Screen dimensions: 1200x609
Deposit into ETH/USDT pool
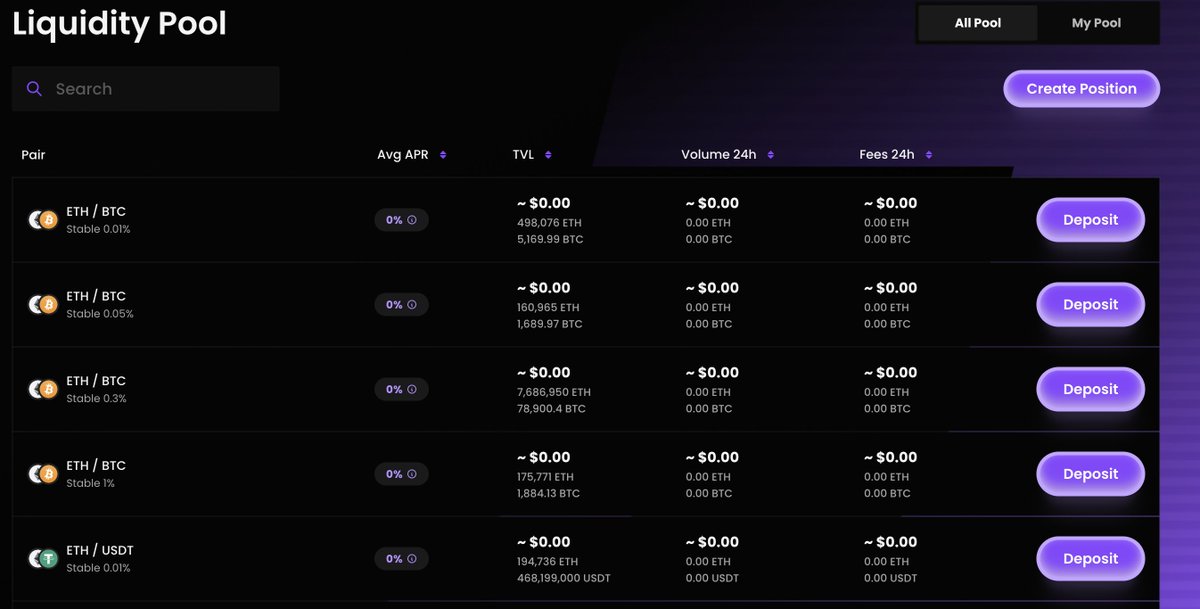pos(1090,559)
